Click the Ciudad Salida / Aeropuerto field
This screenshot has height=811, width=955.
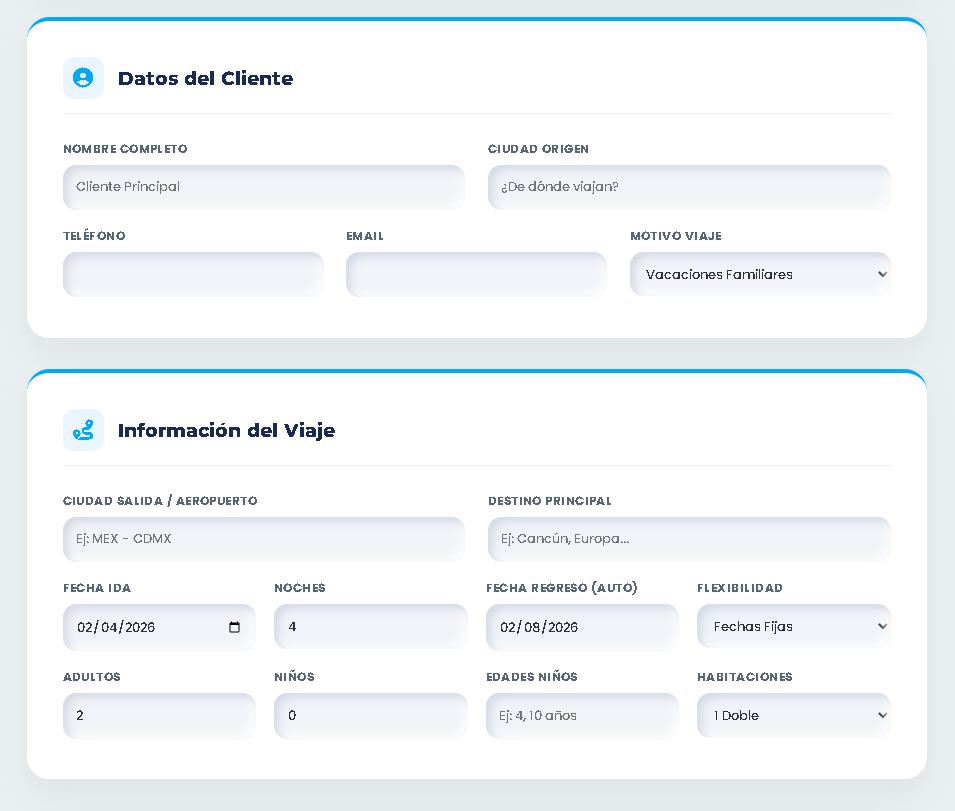point(264,539)
